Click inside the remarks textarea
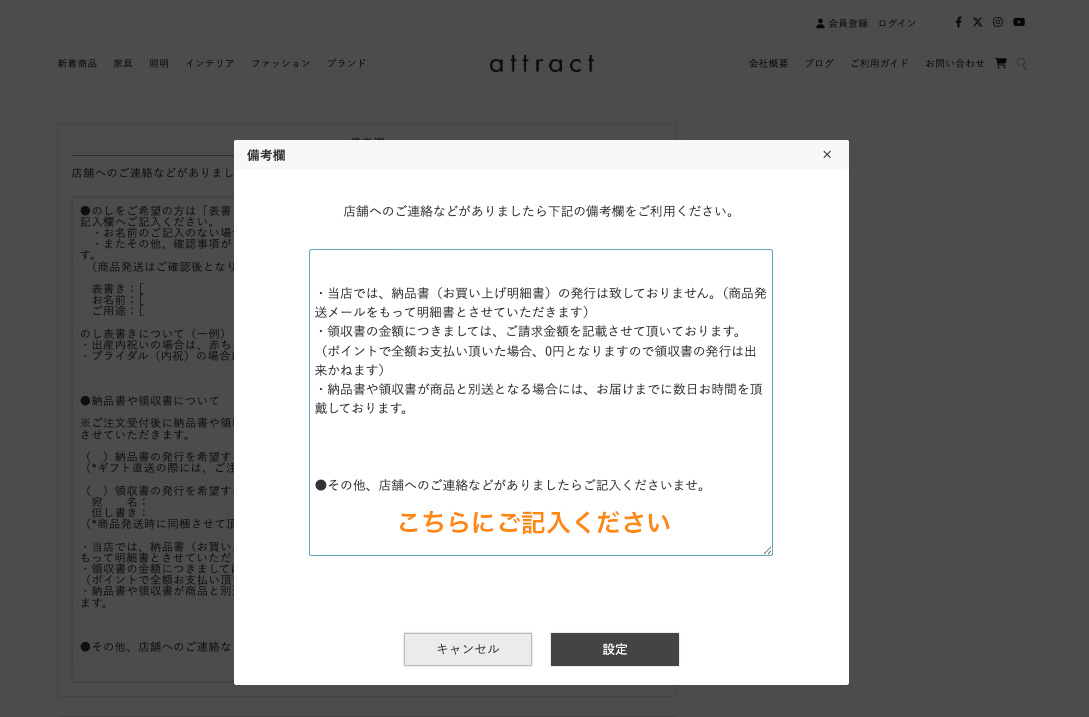Screen dimensions: 1089x717 pyautogui.click(x=540, y=400)
